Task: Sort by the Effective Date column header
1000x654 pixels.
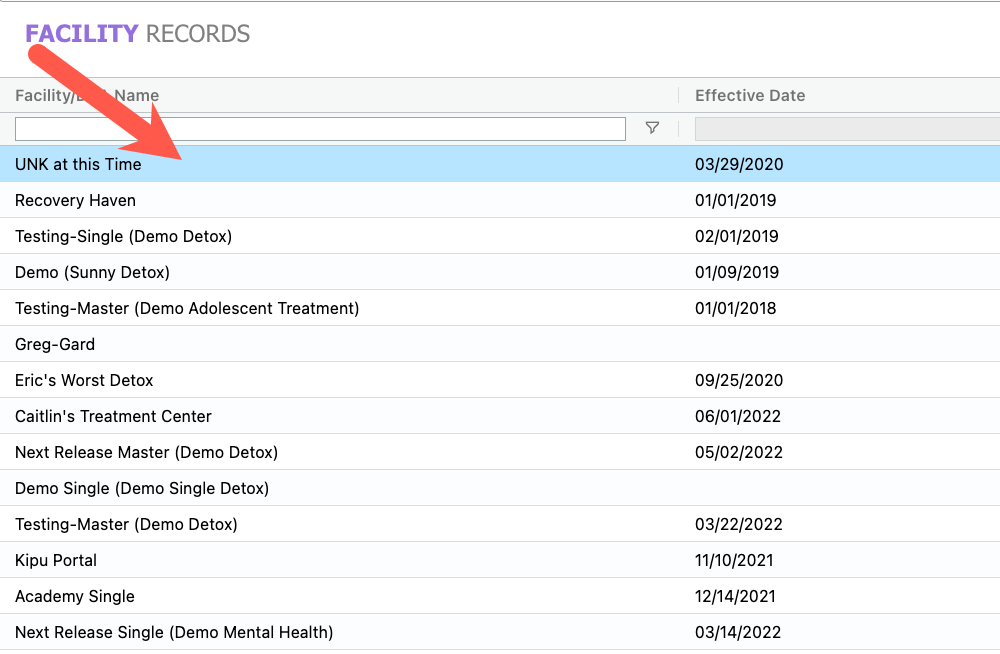Action: [x=750, y=96]
